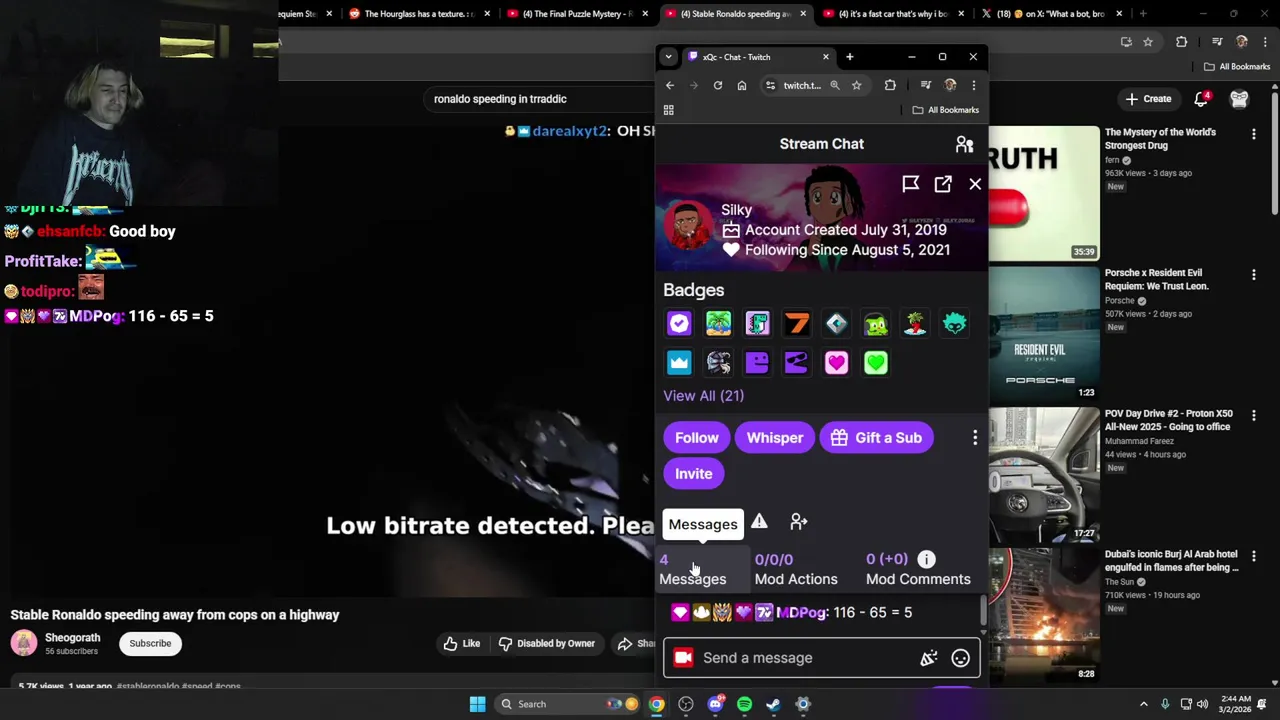
Task: Like the Stable Ronaldo video
Action: (463, 644)
